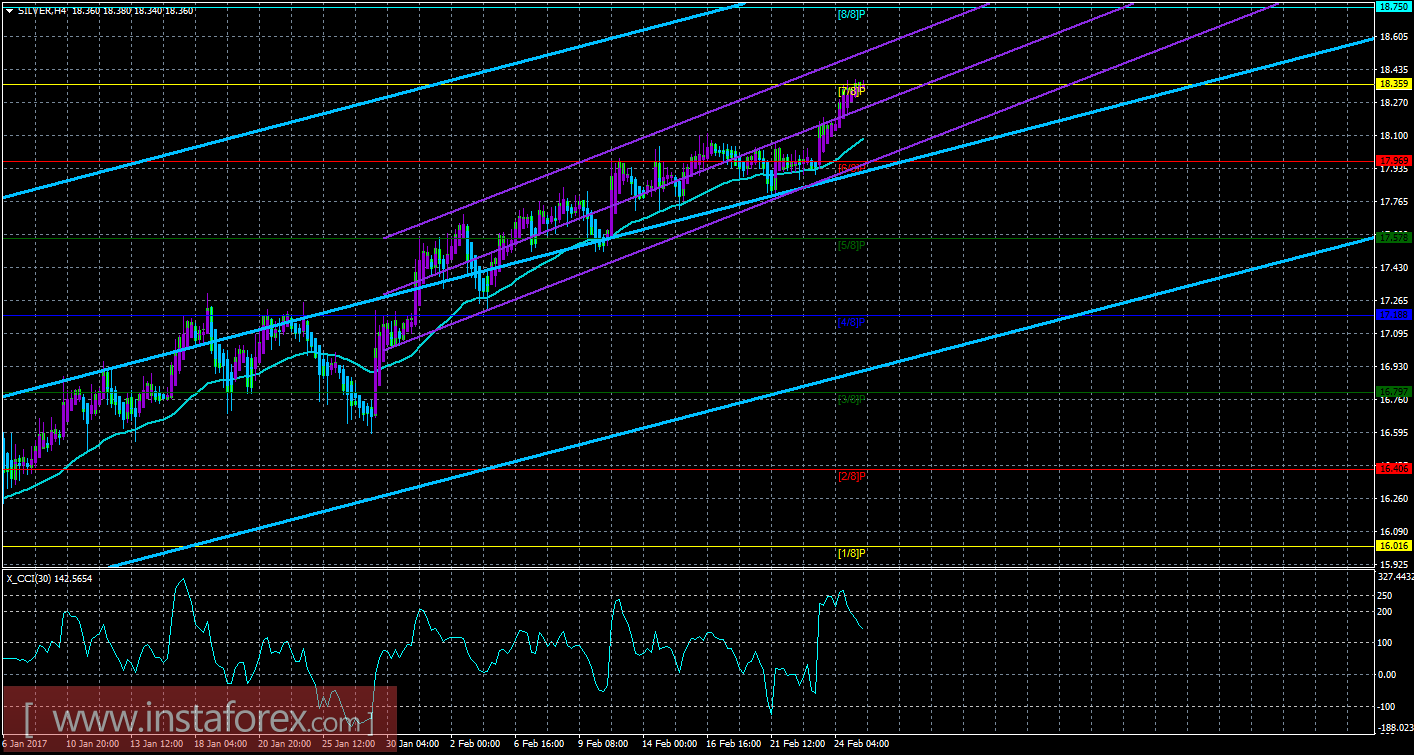Image resolution: width=1414 pixels, height=755 pixels.
Task: Click the 16.930 price axis value
Action: (1393, 367)
